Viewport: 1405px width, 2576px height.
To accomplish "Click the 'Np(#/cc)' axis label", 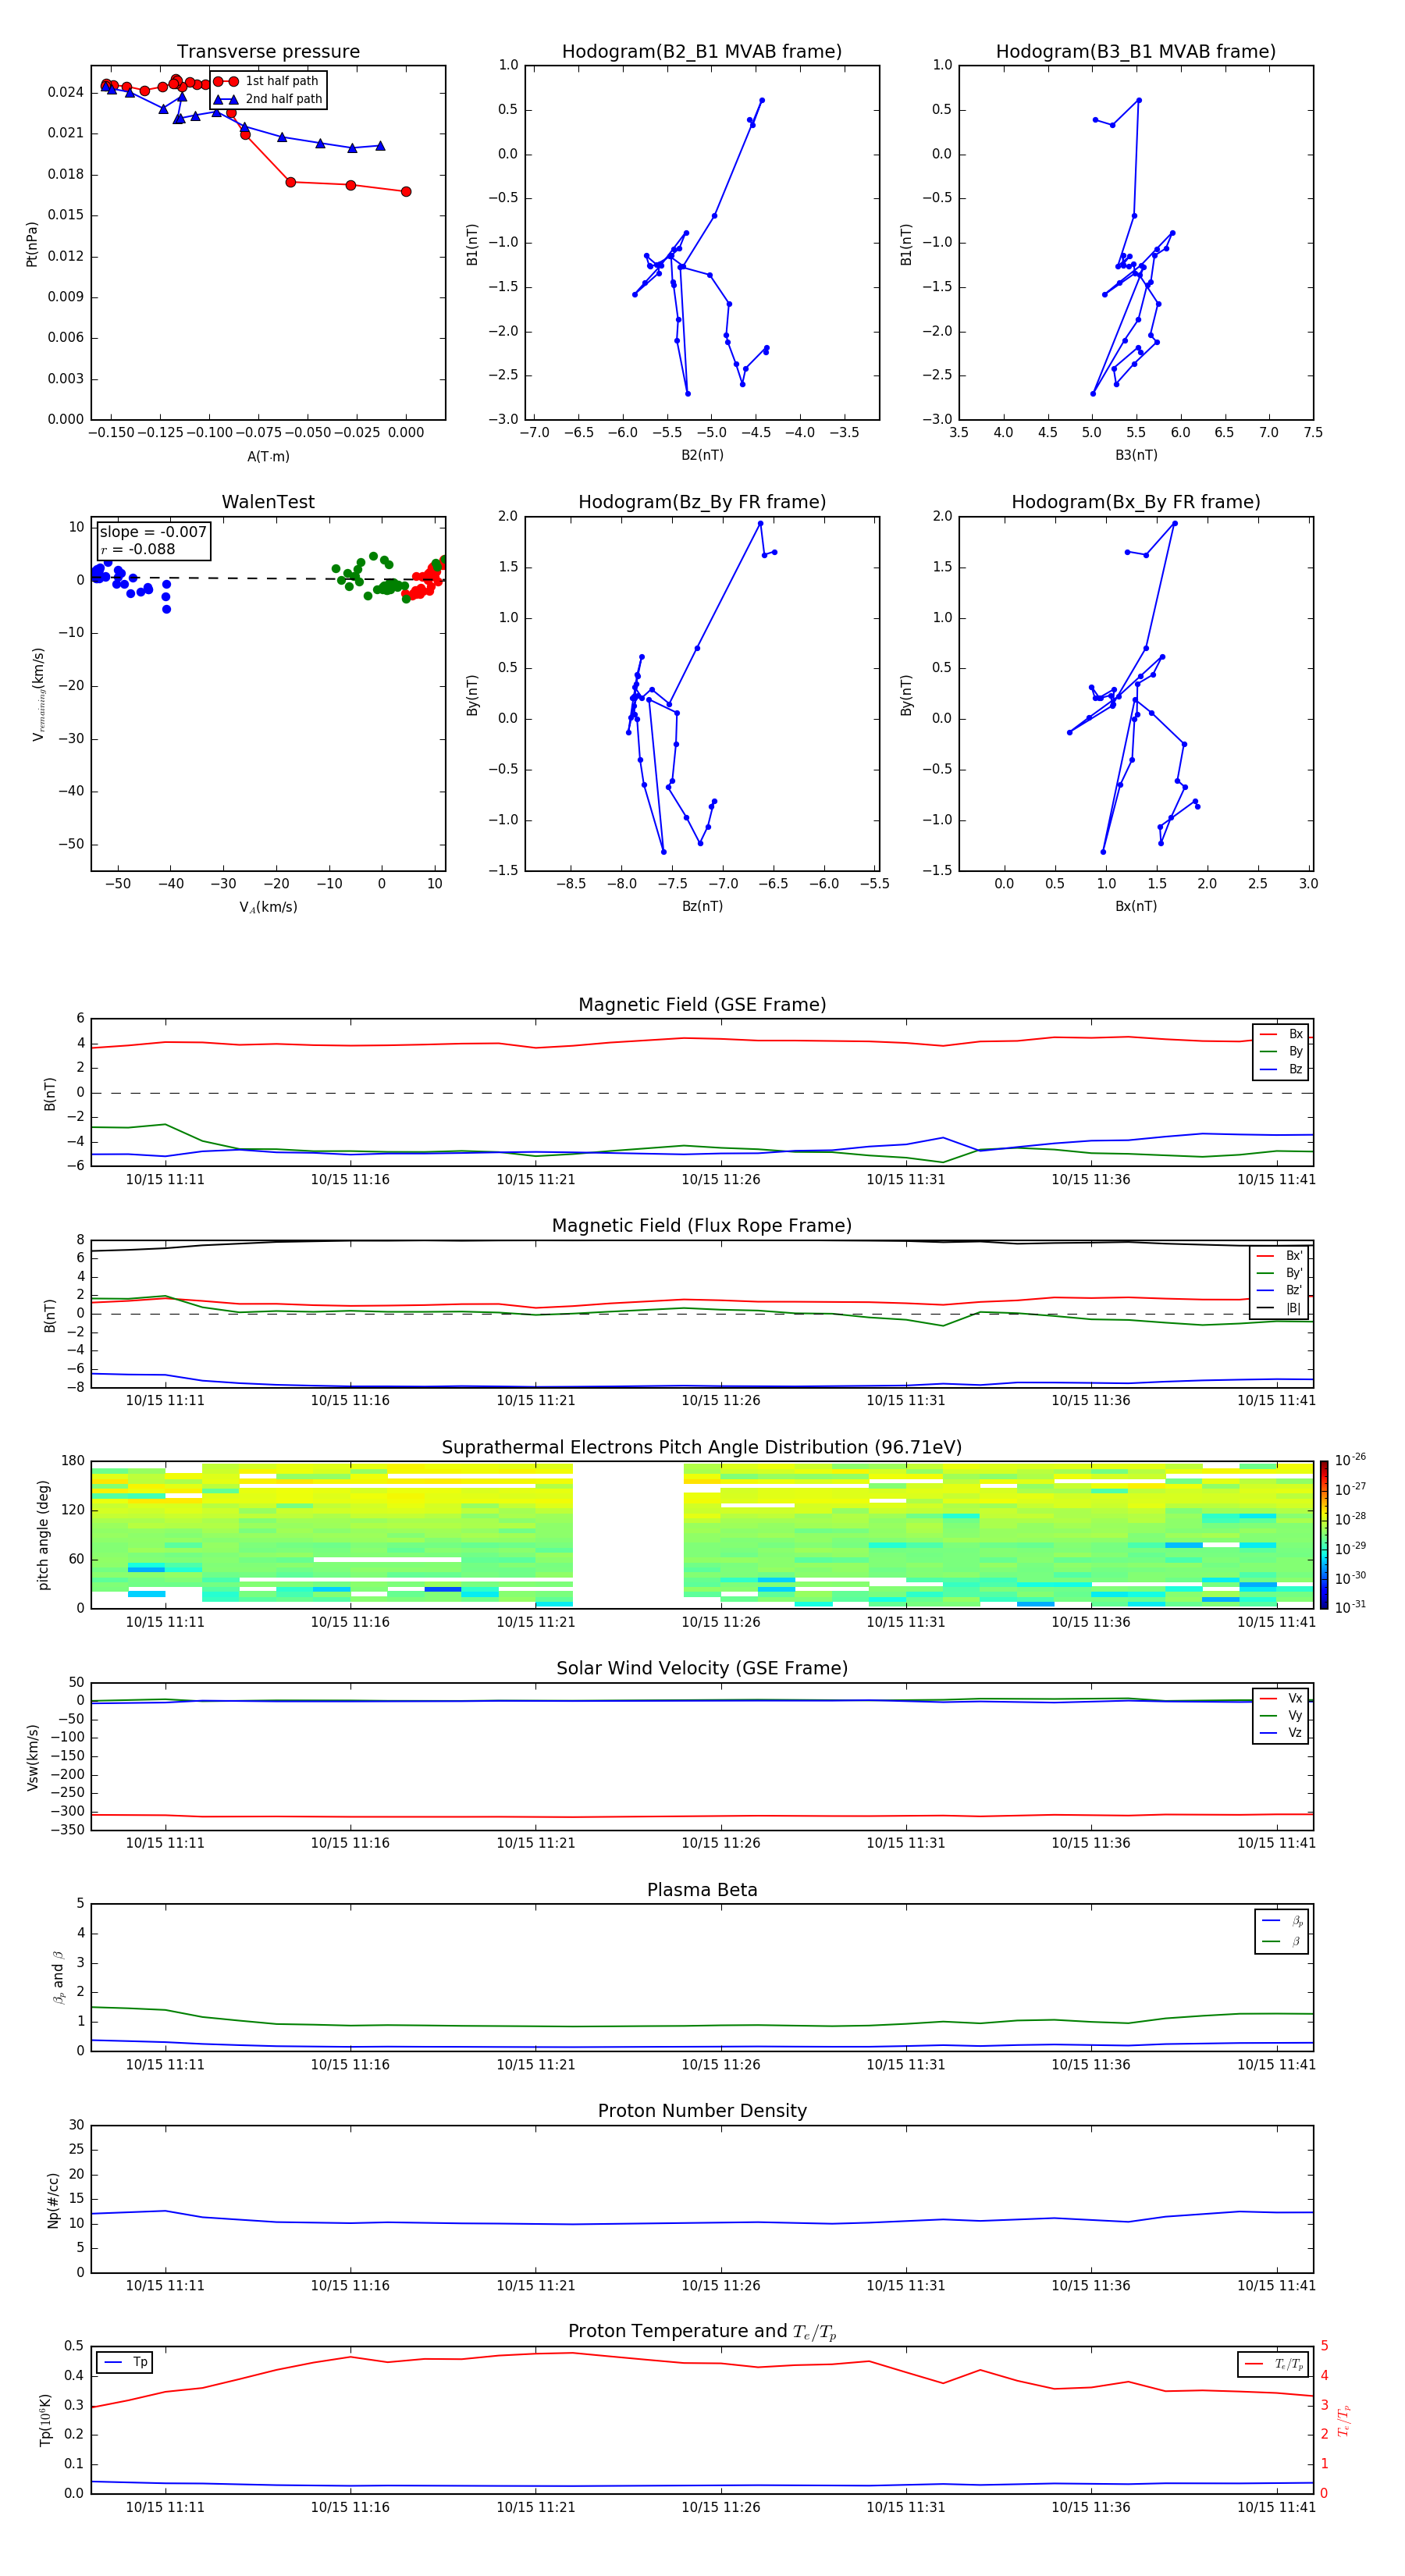I will (53, 2200).
